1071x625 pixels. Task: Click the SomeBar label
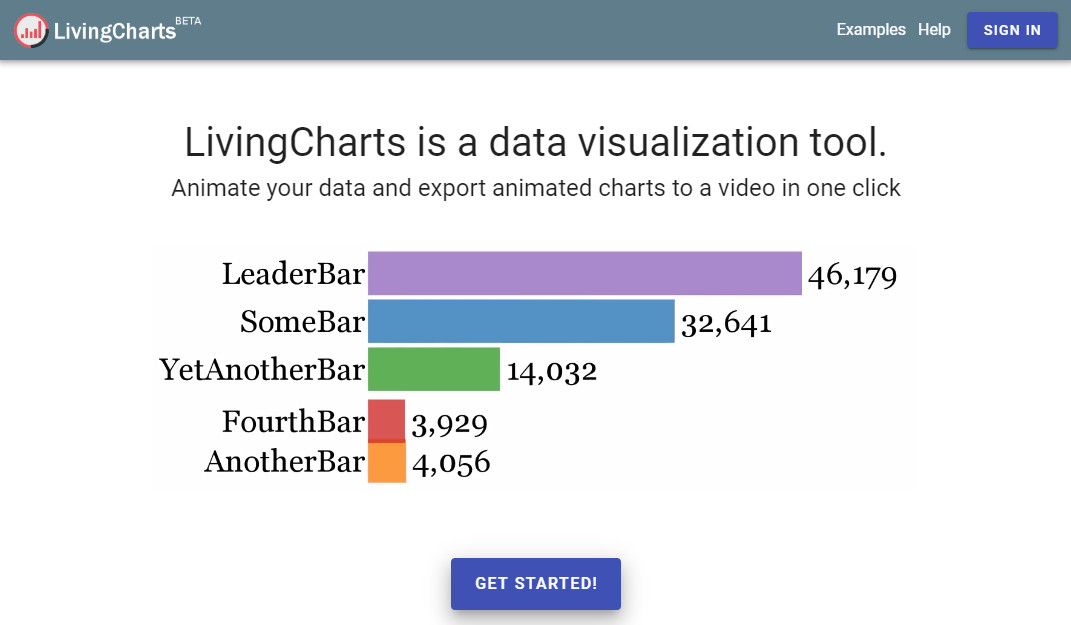pyautogui.click(x=302, y=322)
